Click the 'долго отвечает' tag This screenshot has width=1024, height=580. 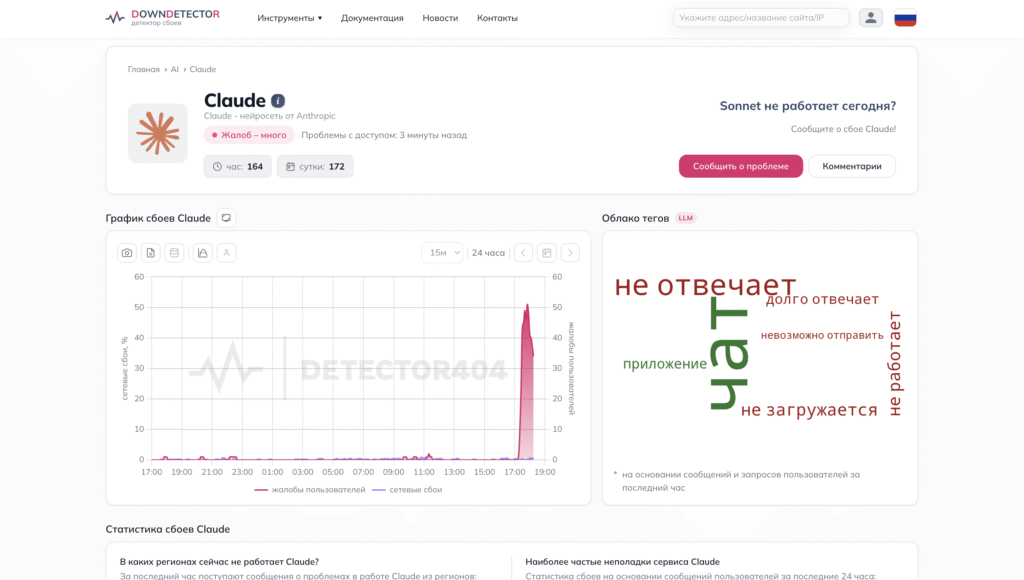tap(822, 299)
